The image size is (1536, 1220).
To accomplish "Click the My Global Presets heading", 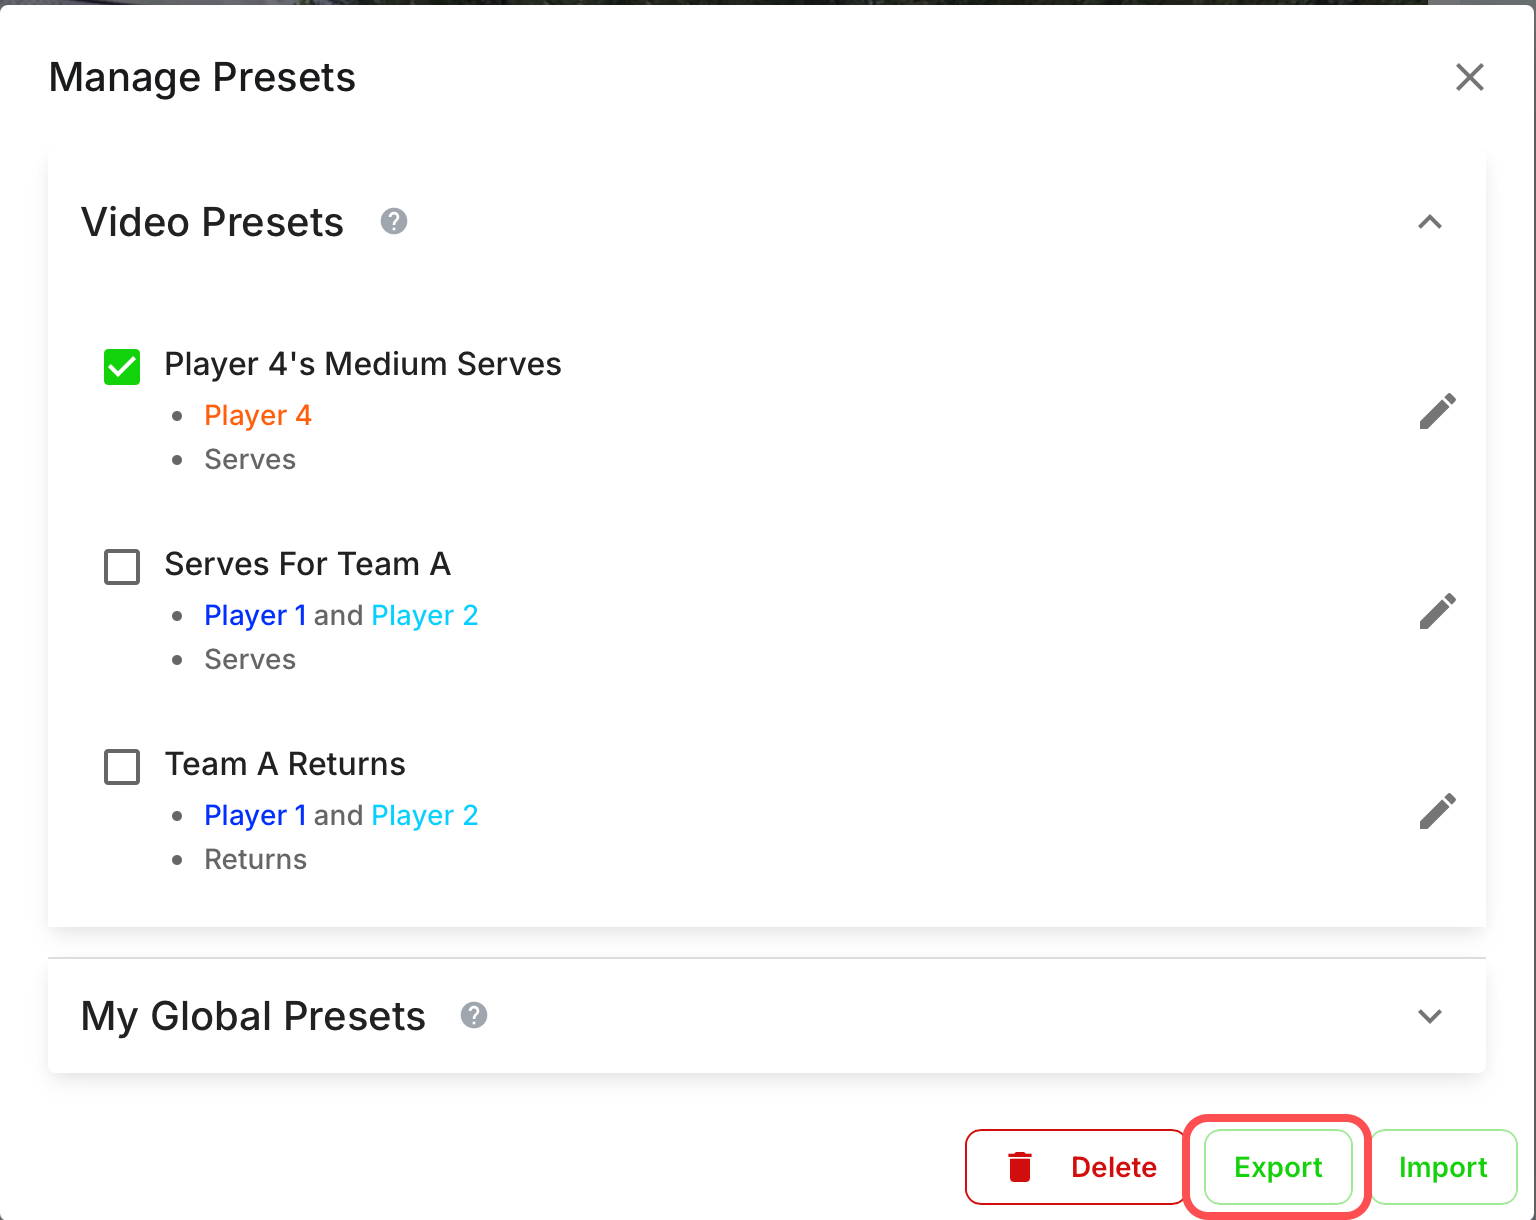I will point(253,1016).
